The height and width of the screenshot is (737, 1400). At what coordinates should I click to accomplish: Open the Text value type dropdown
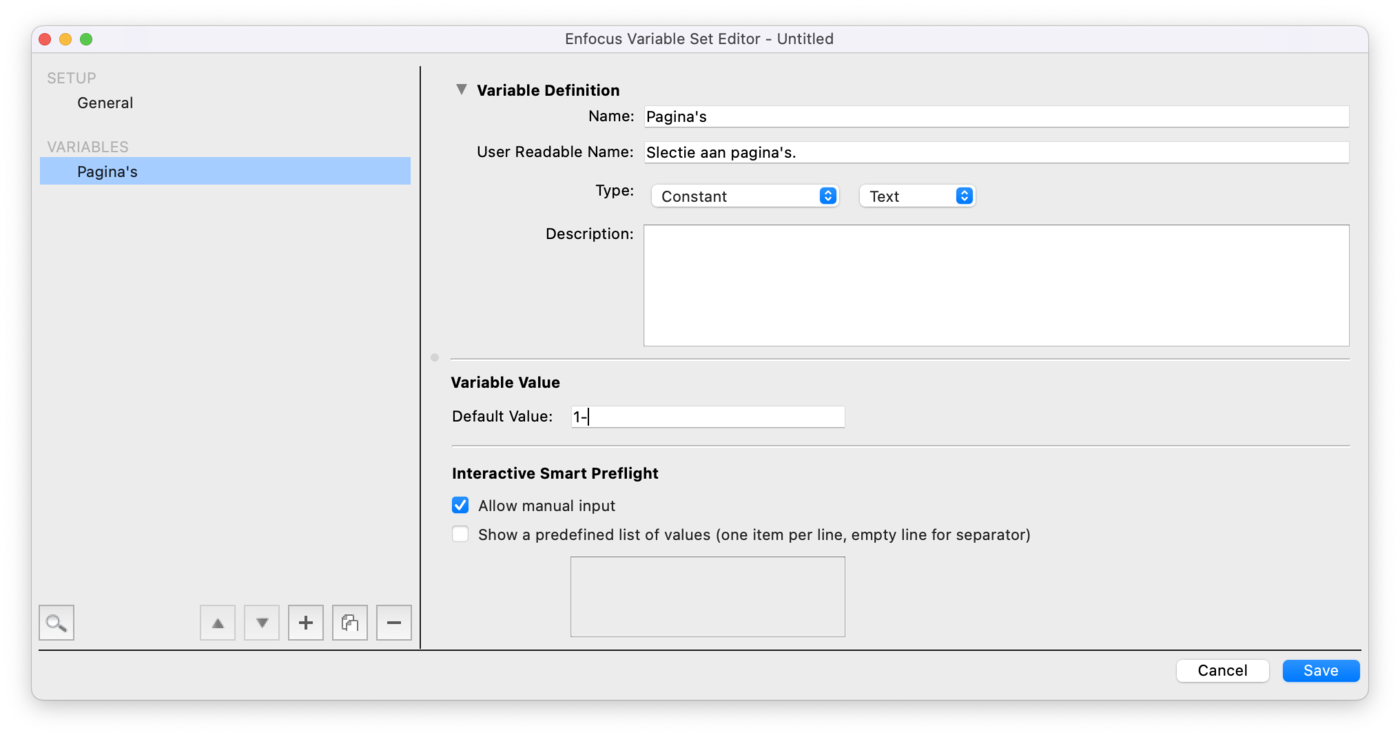917,196
